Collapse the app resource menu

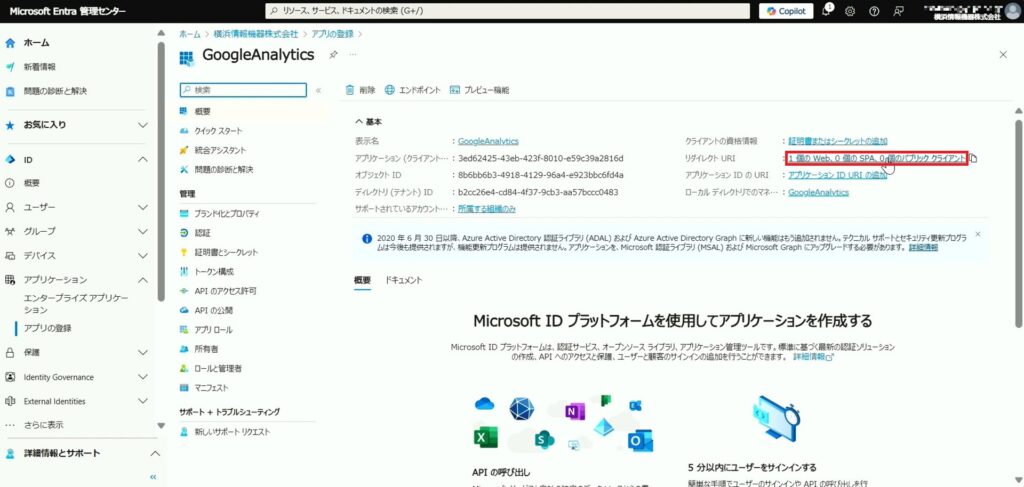pyautogui.click(x=318, y=91)
